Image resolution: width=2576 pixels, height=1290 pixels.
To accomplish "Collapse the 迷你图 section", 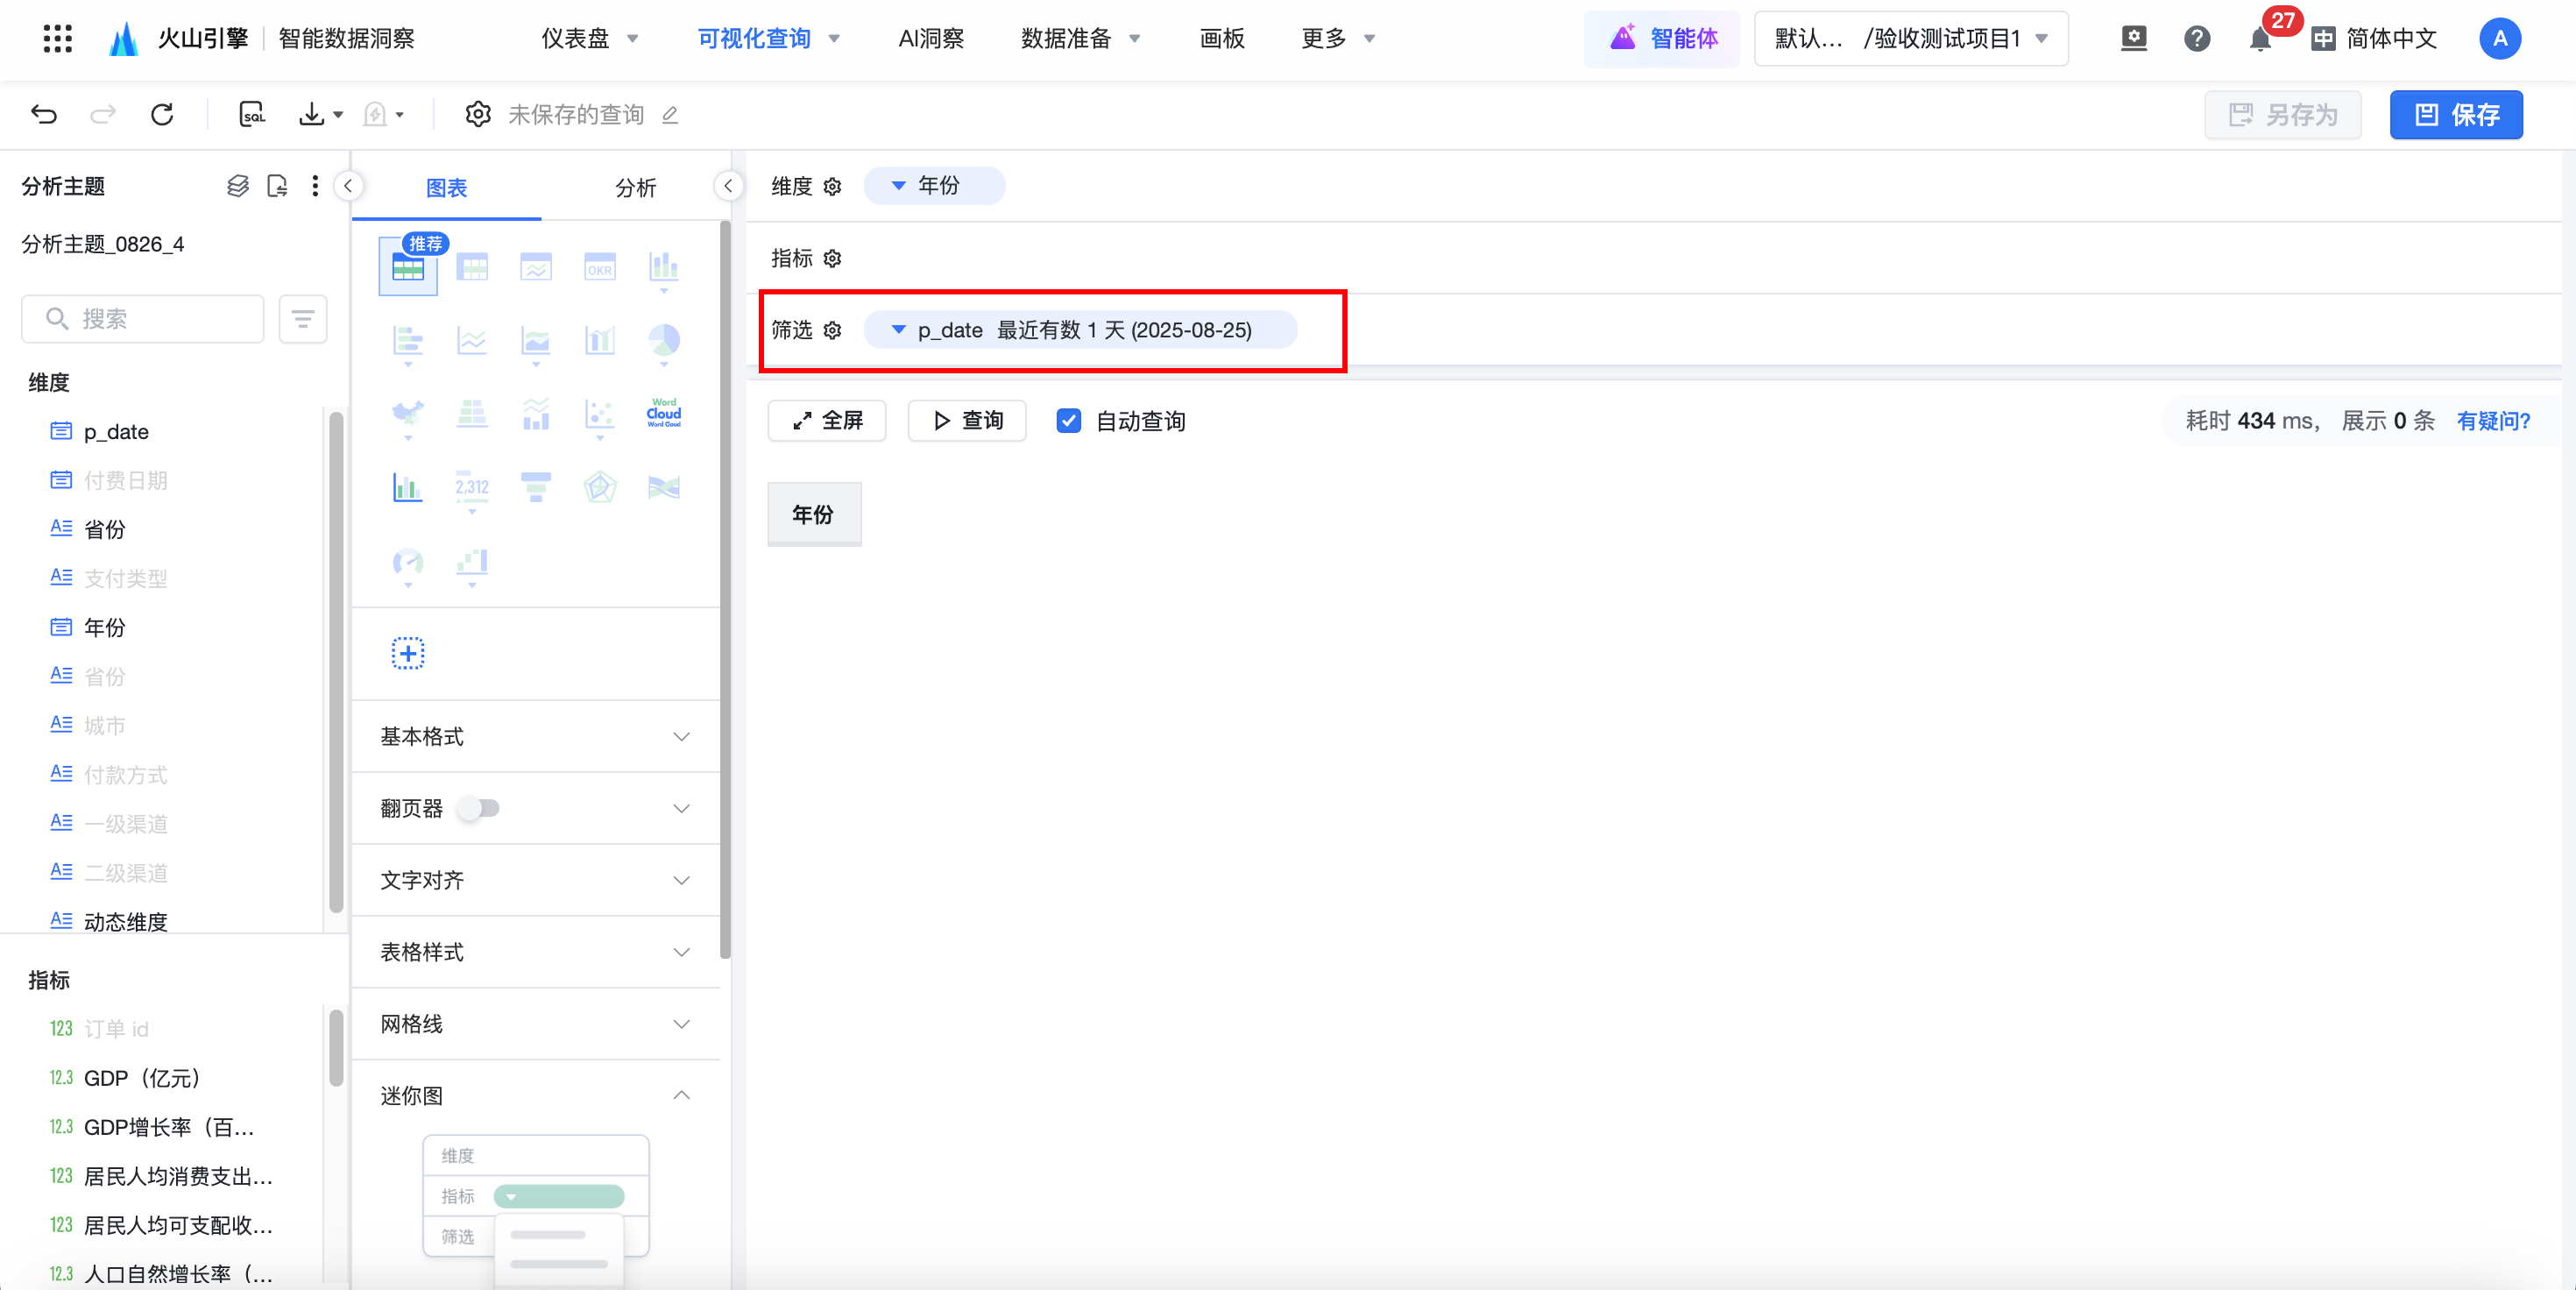I will click(x=681, y=1095).
